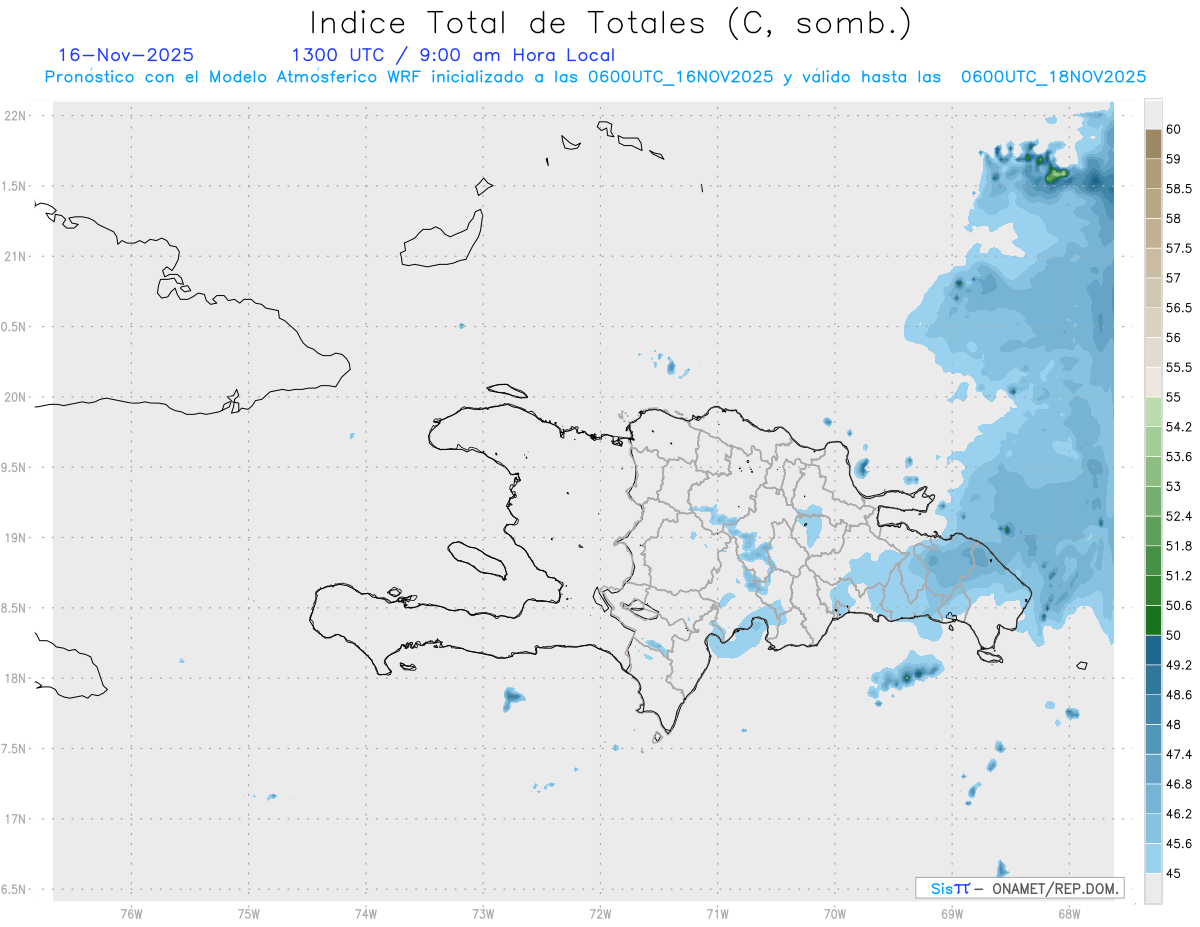The width and height of the screenshot is (1200, 927).
Task: Click the '17N' latitude label
Action: click(x=15, y=819)
